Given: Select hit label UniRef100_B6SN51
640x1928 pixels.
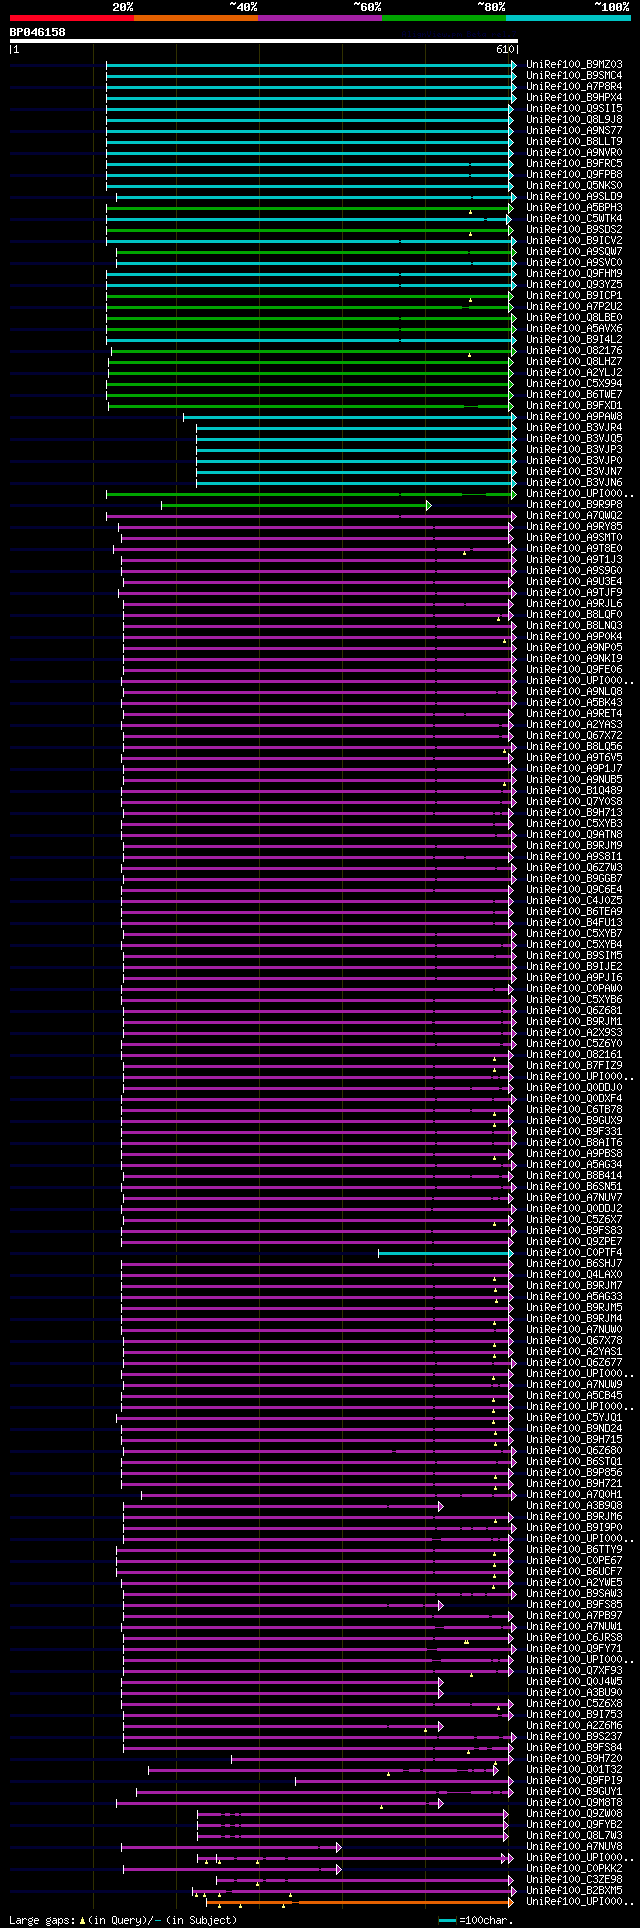Looking at the screenshot, I should (x=576, y=1186).
